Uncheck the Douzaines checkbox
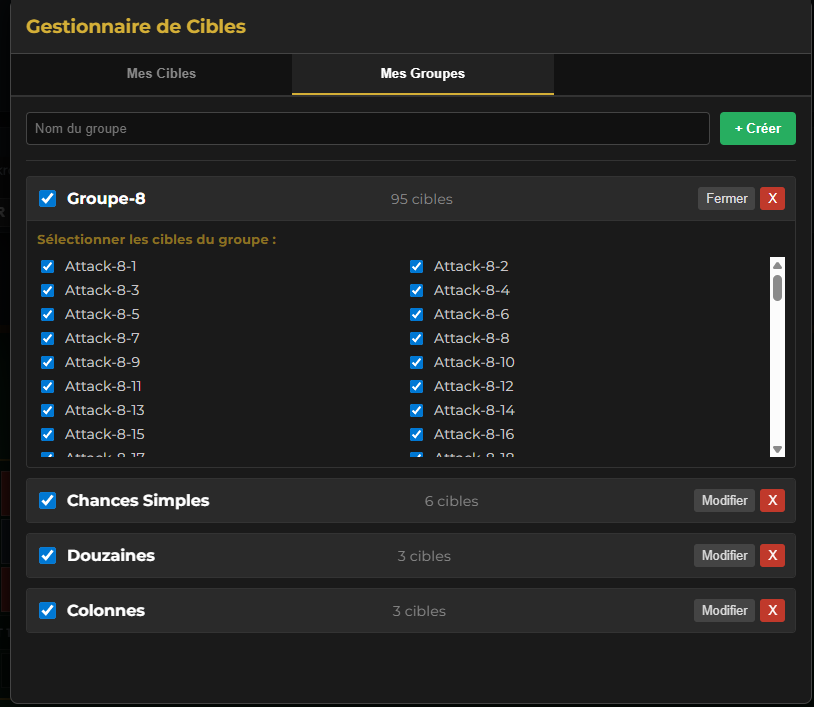This screenshot has height=707, width=814. (47, 555)
